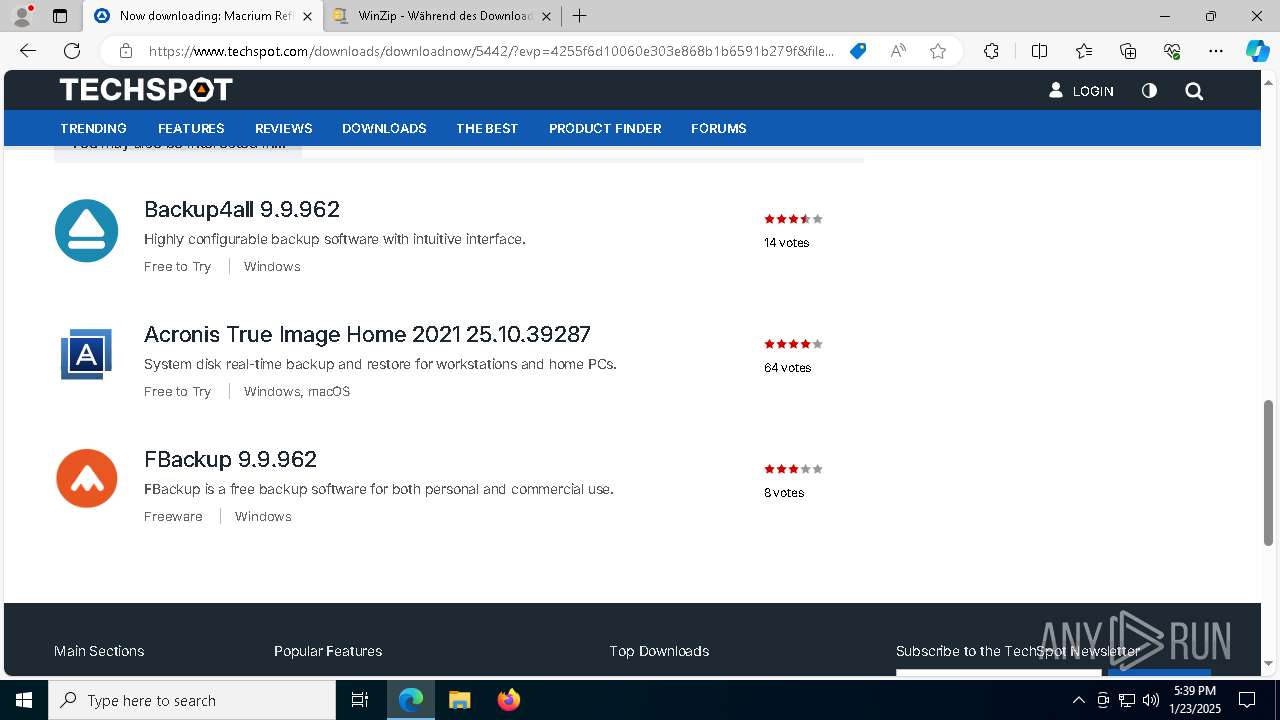
Task: Open Acronis True Image Home 2021 link
Action: 367,334
